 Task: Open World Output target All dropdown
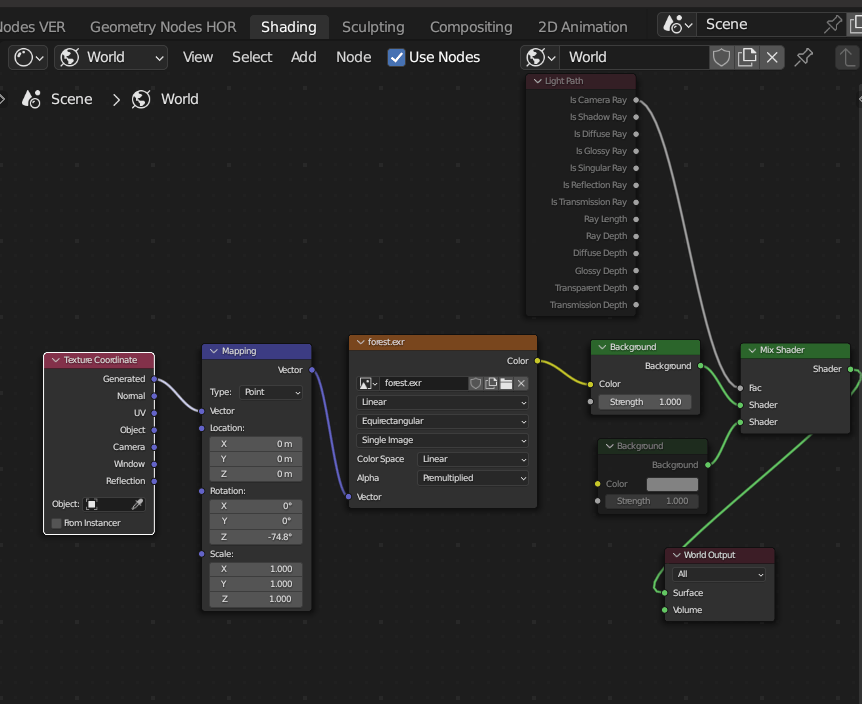click(719, 574)
